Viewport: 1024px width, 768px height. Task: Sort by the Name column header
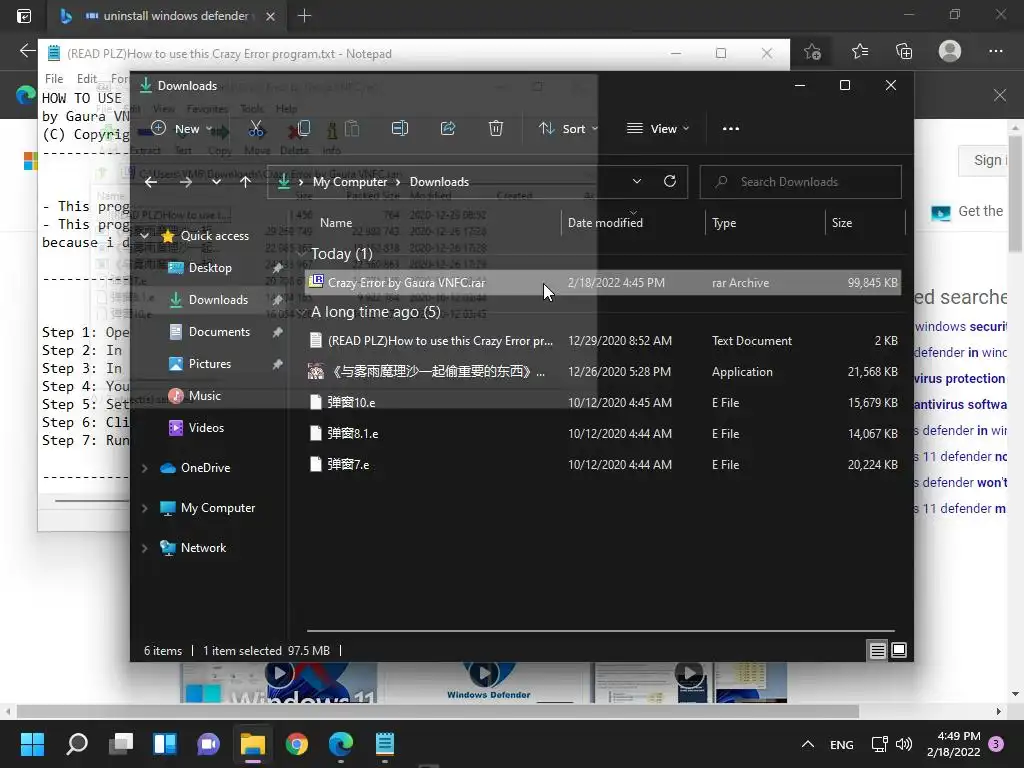336,223
